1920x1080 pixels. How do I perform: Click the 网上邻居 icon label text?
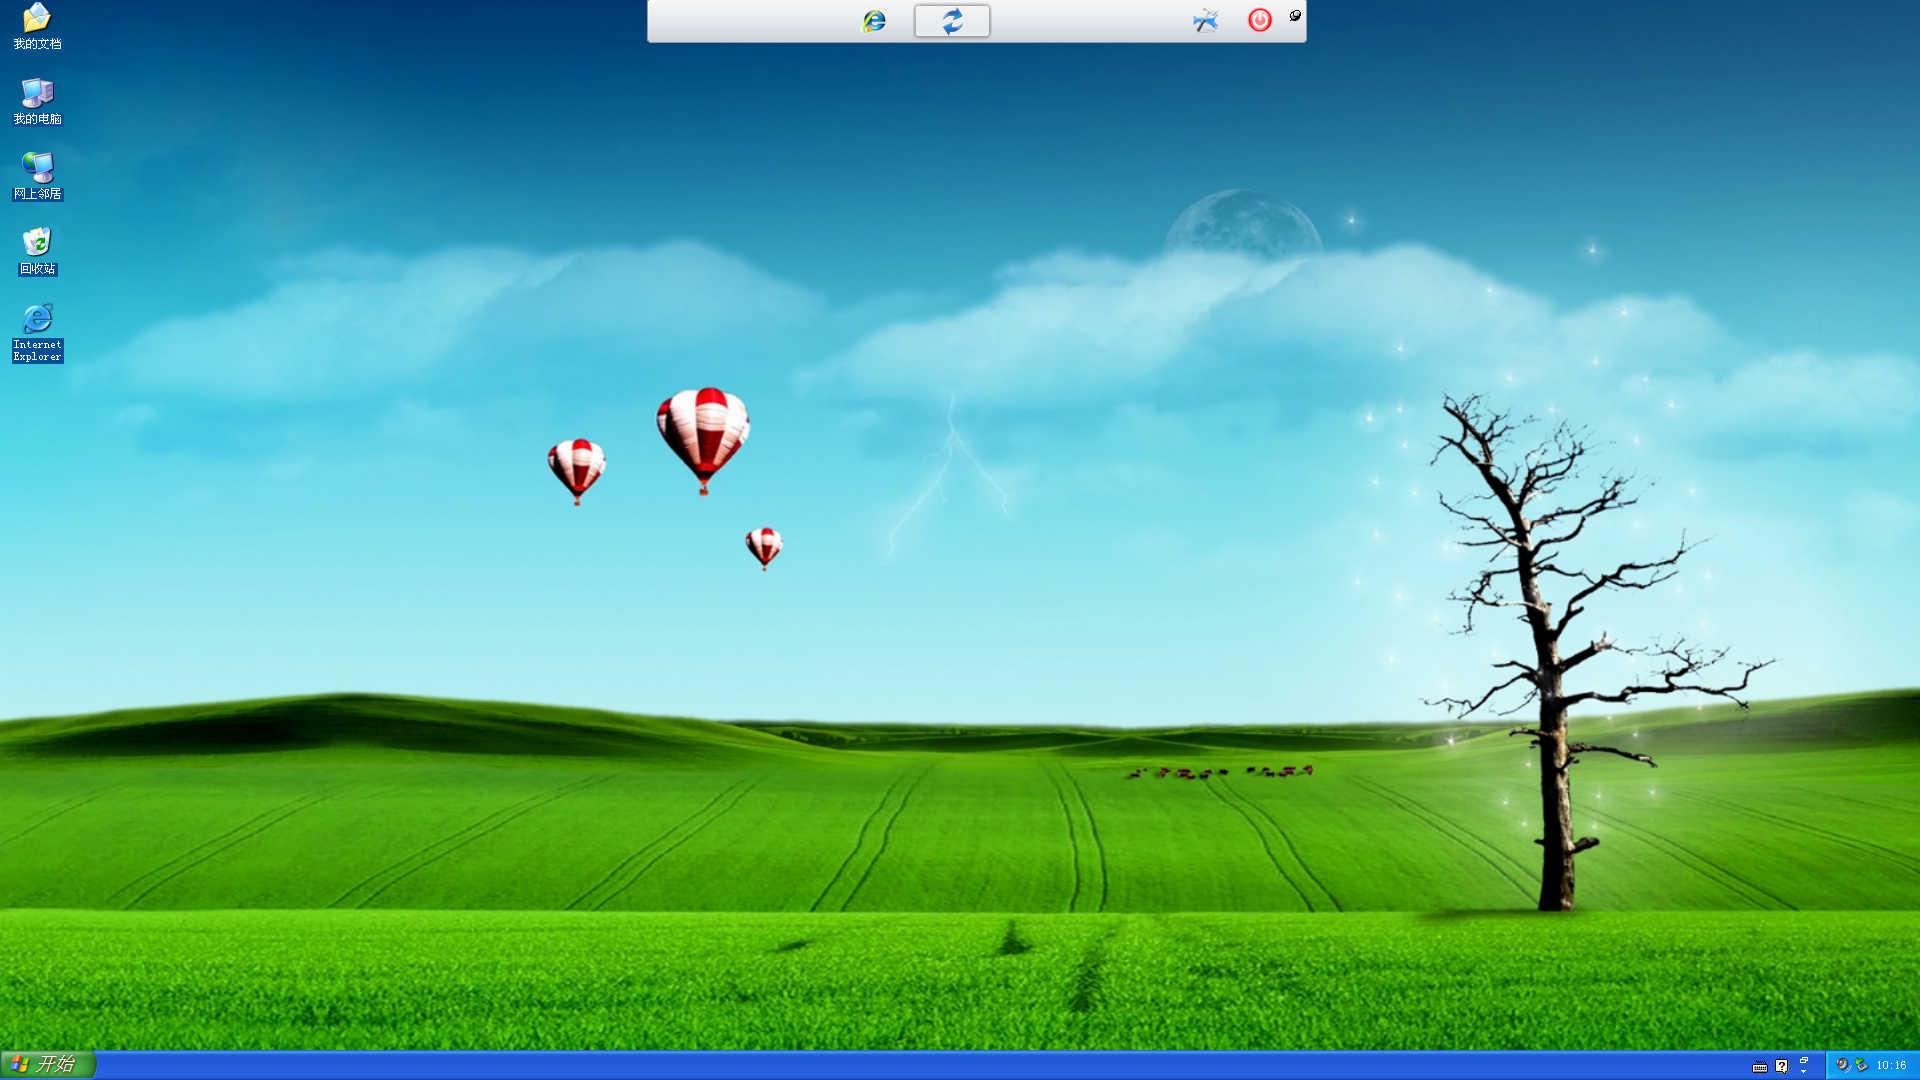pyautogui.click(x=37, y=194)
